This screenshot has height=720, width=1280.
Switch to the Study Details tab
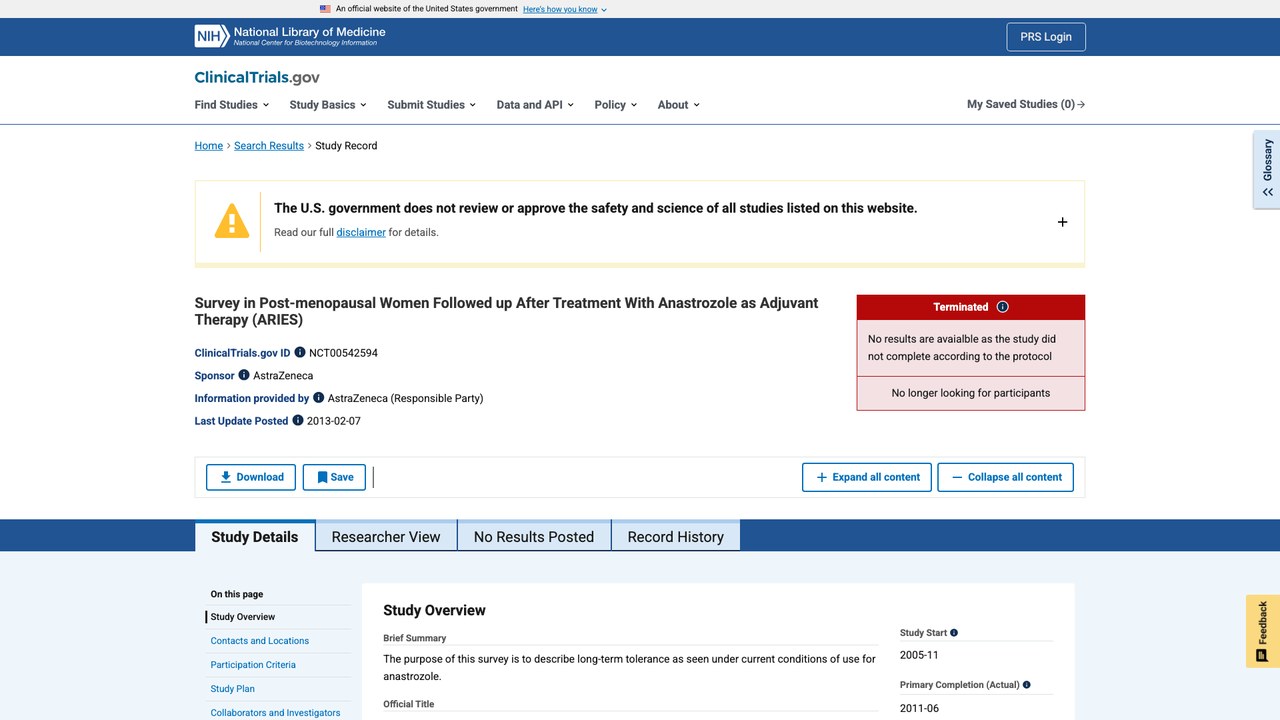click(x=255, y=536)
